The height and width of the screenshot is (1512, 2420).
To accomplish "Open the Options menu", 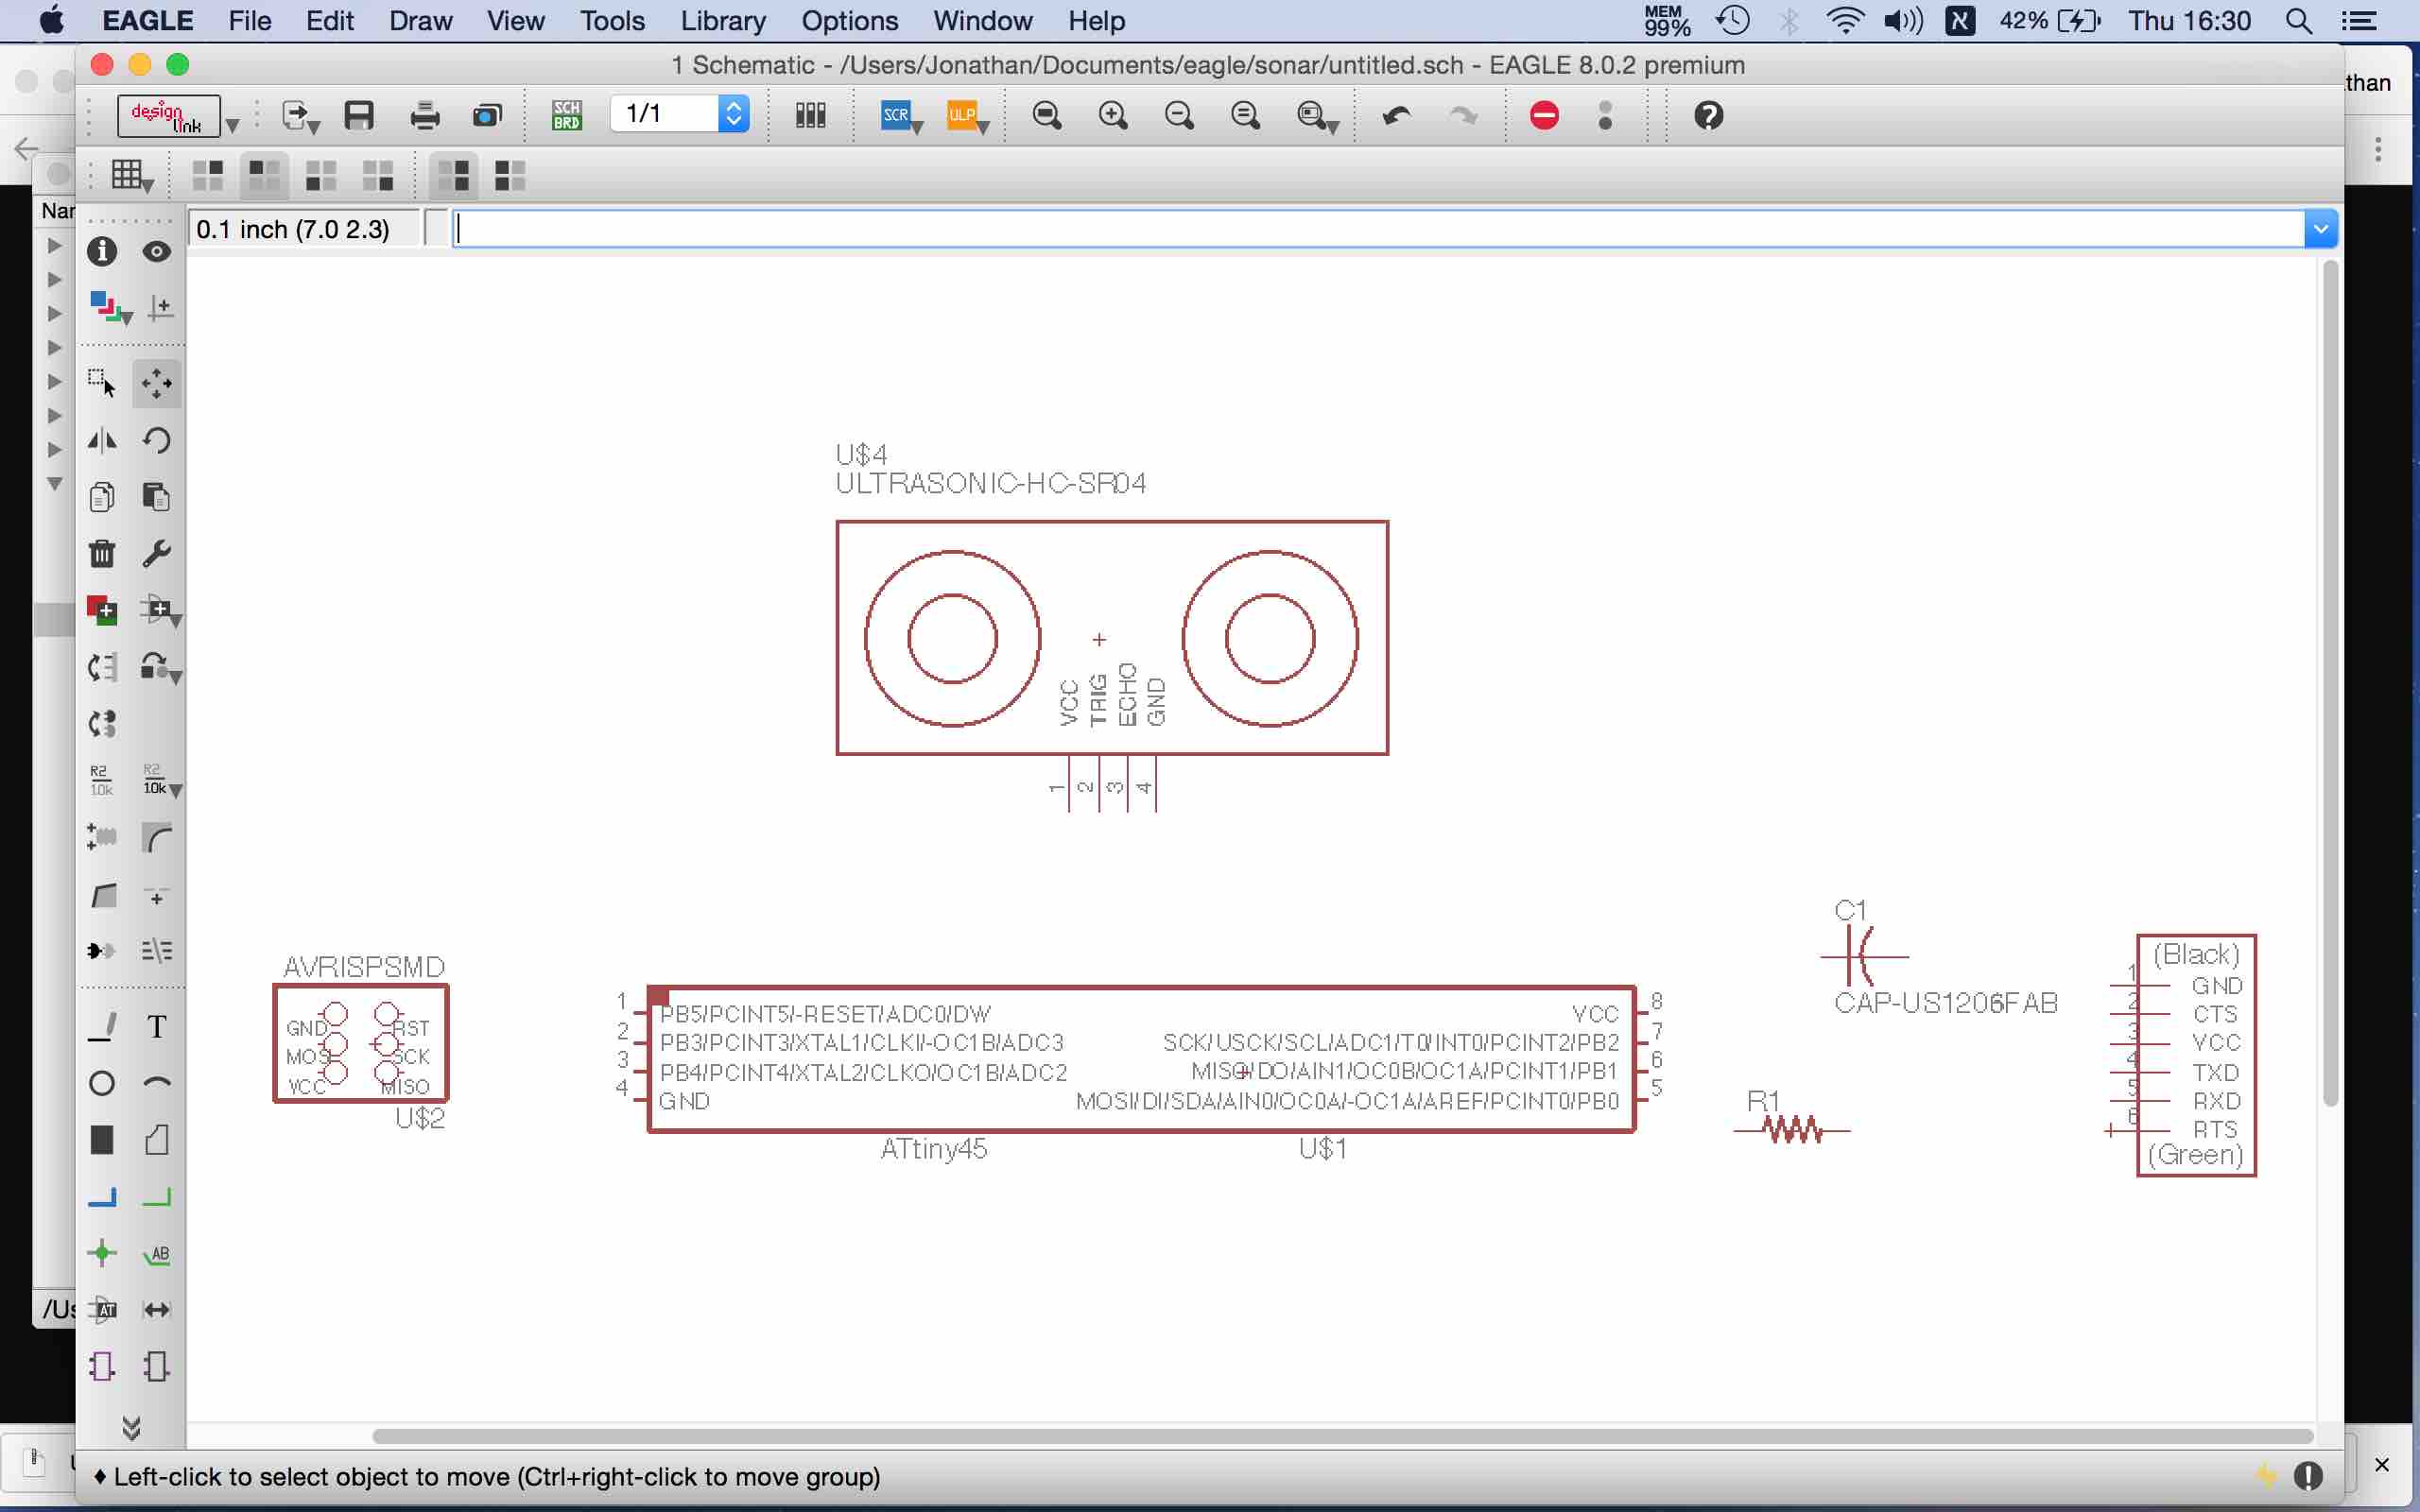I will tap(849, 21).
